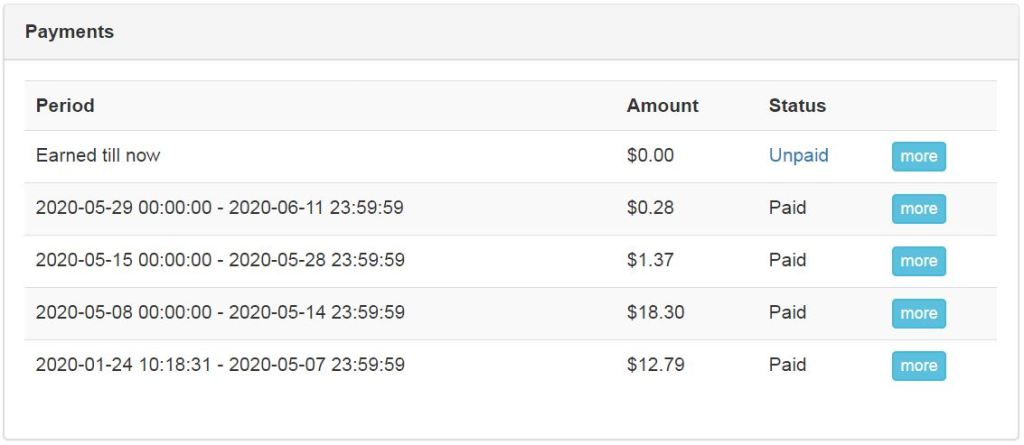Viewport: 1024px width, 445px height.
Task: Expand 'more' on the $18.30 payment row
Action: [x=918, y=313]
